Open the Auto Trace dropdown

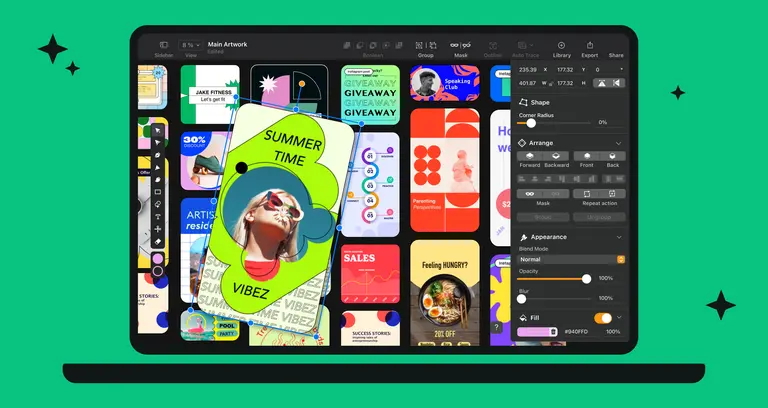point(525,45)
